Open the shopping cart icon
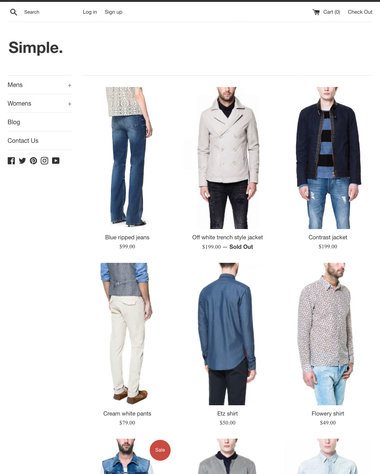Image resolution: width=380 pixels, height=474 pixels. [x=316, y=12]
